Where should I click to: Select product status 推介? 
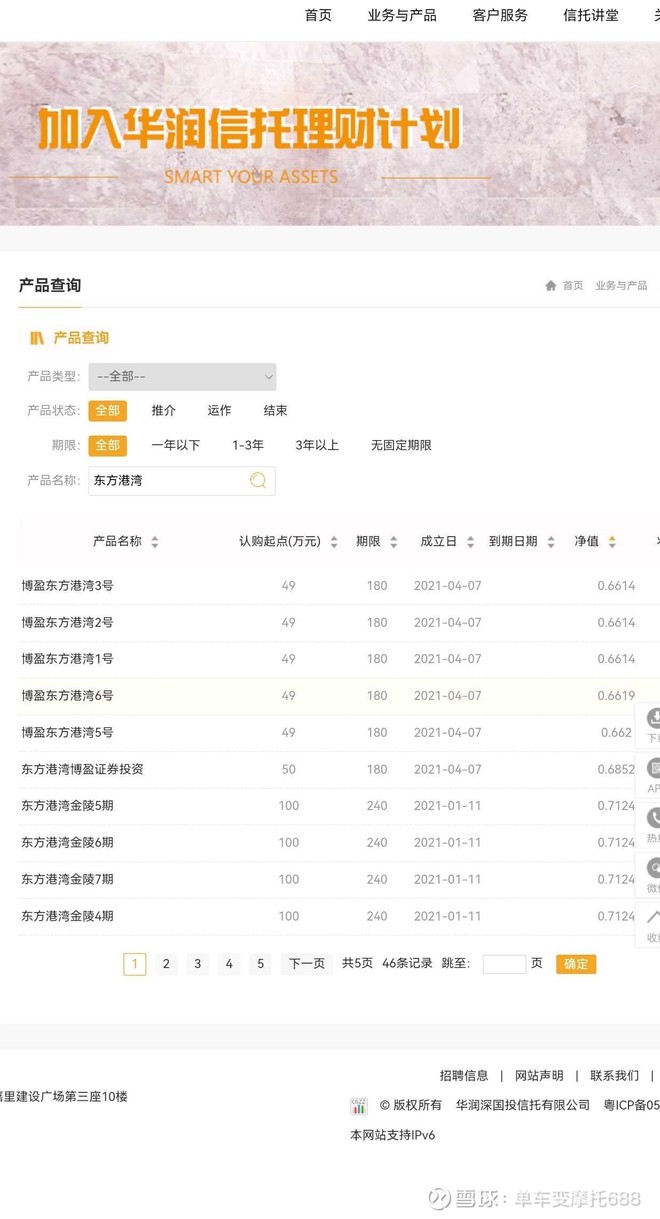pos(164,411)
